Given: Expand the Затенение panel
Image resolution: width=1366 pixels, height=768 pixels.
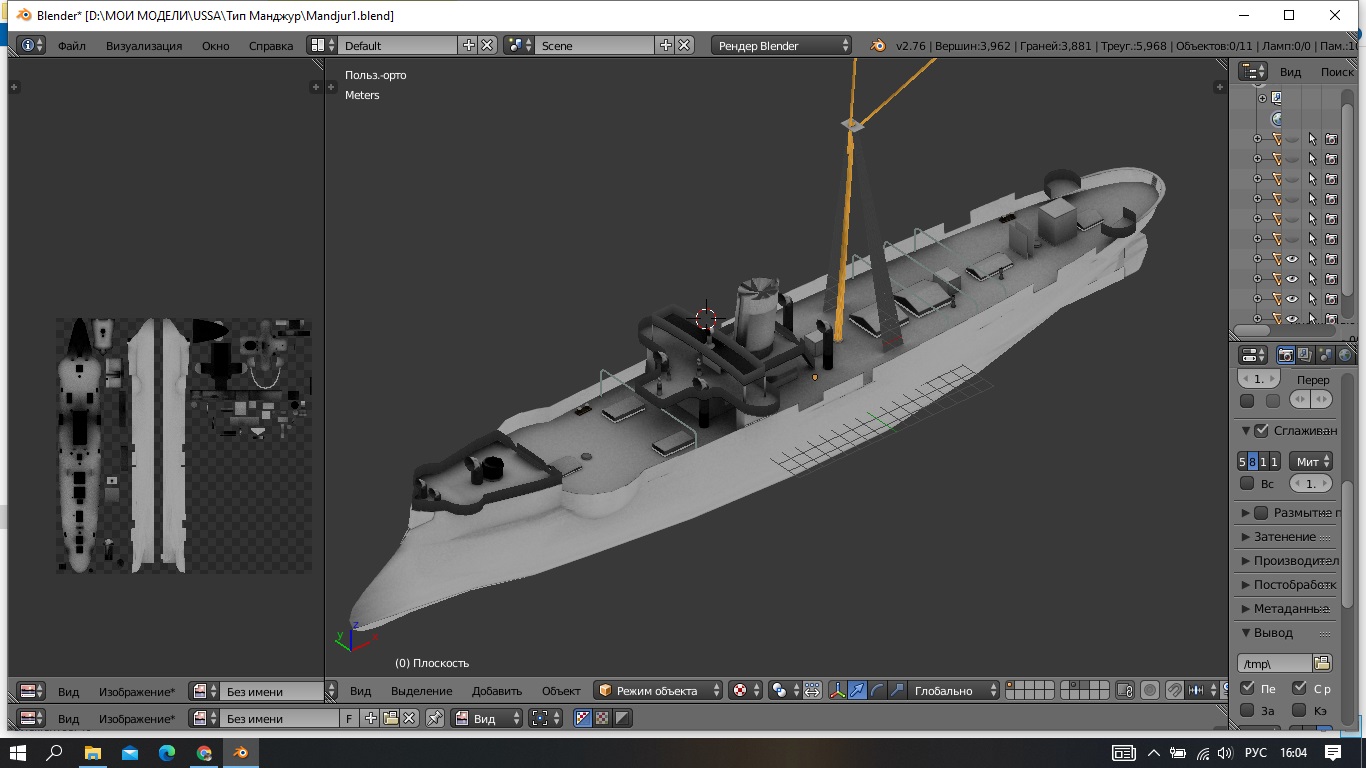Looking at the screenshot, I should [1284, 537].
